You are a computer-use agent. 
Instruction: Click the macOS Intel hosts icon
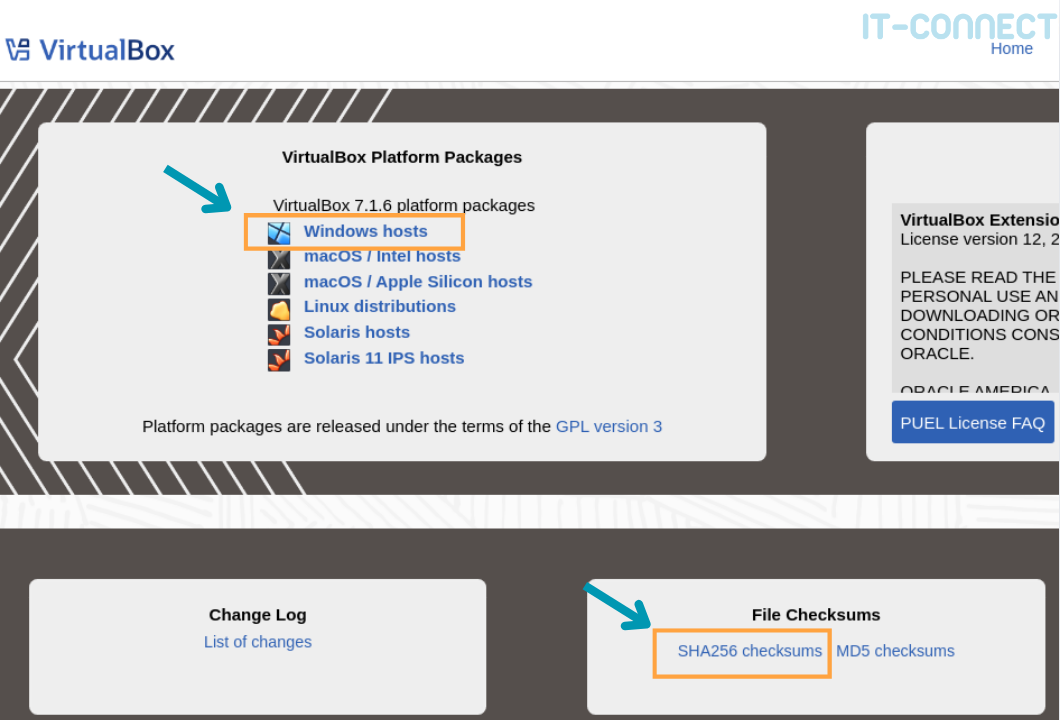click(279, 258)
